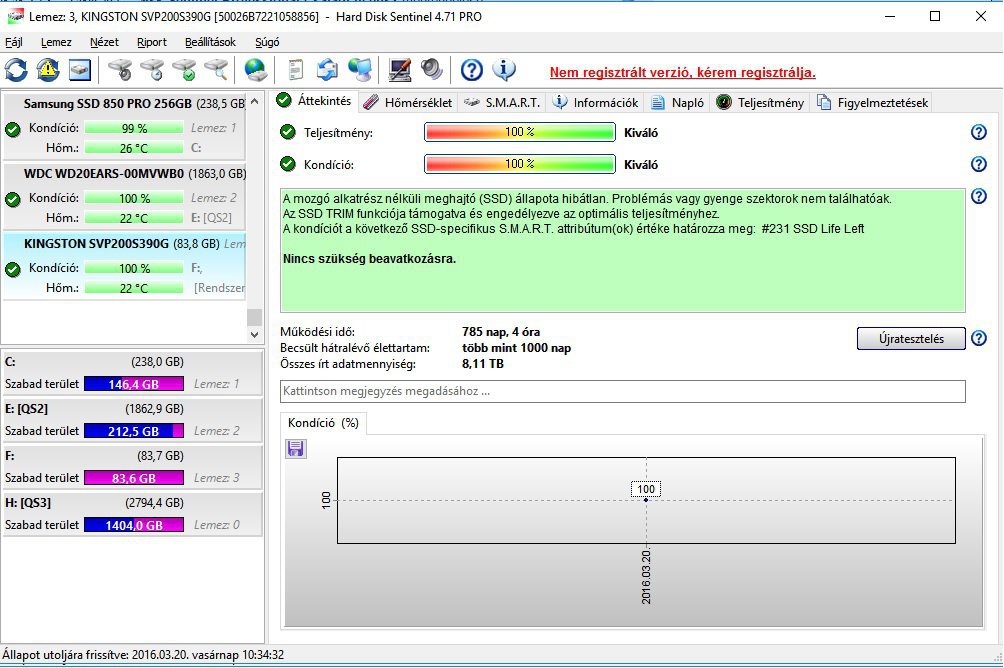Screen dimensions: 1004x668
Task: Click the '8,11 TB' total written value
Action: click(482, 364)
